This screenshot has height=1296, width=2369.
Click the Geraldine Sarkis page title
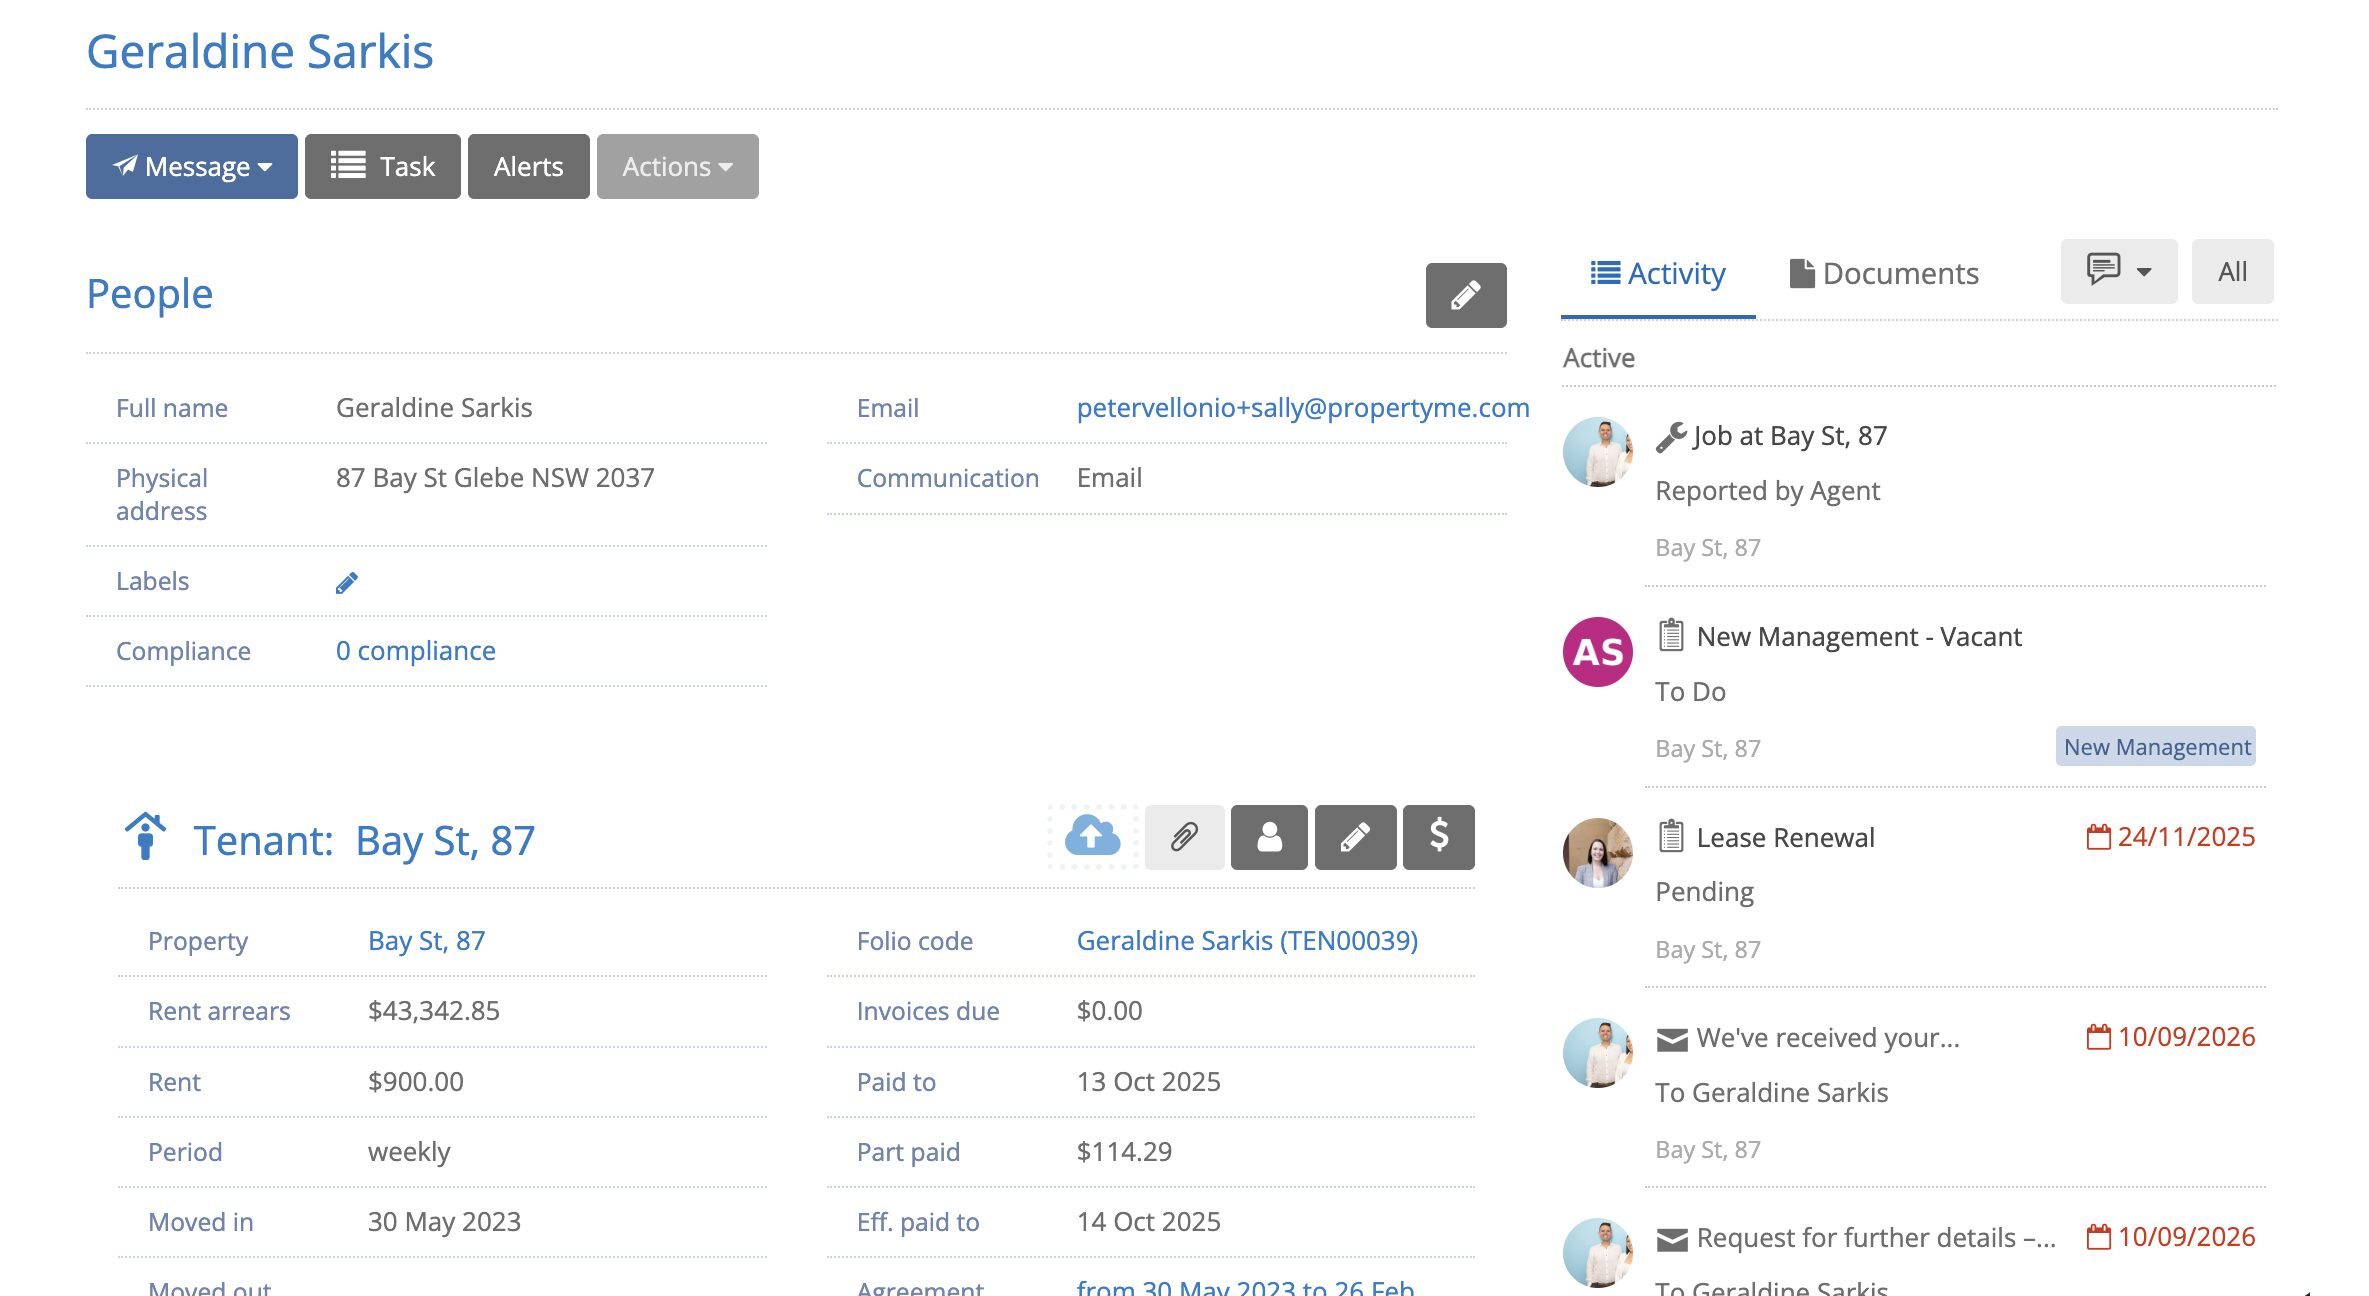260,51
